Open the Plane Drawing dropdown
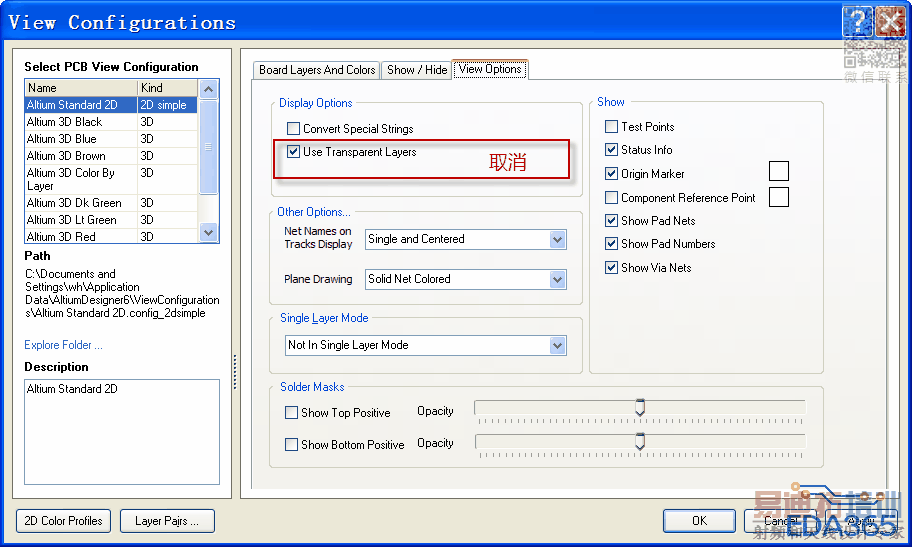Viewport: 912px width, 547px height. pyautogui.click(x=557, y=279)
